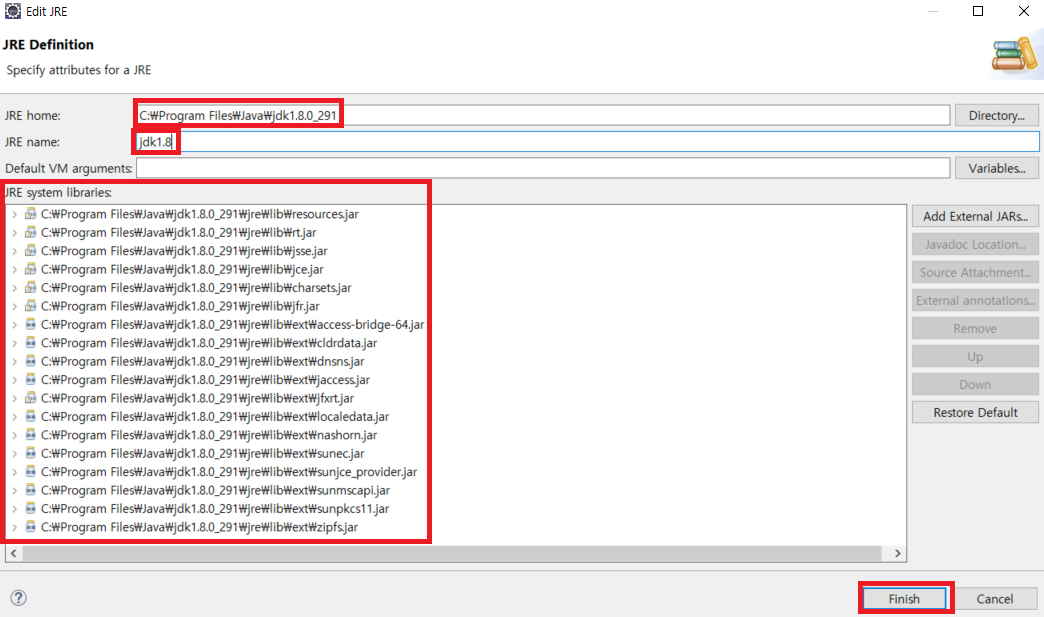The width and height of the screenshot is (1044, 617).
Task: Click the jar icon of zipfs.jar
Action: [x=31, y=527]
